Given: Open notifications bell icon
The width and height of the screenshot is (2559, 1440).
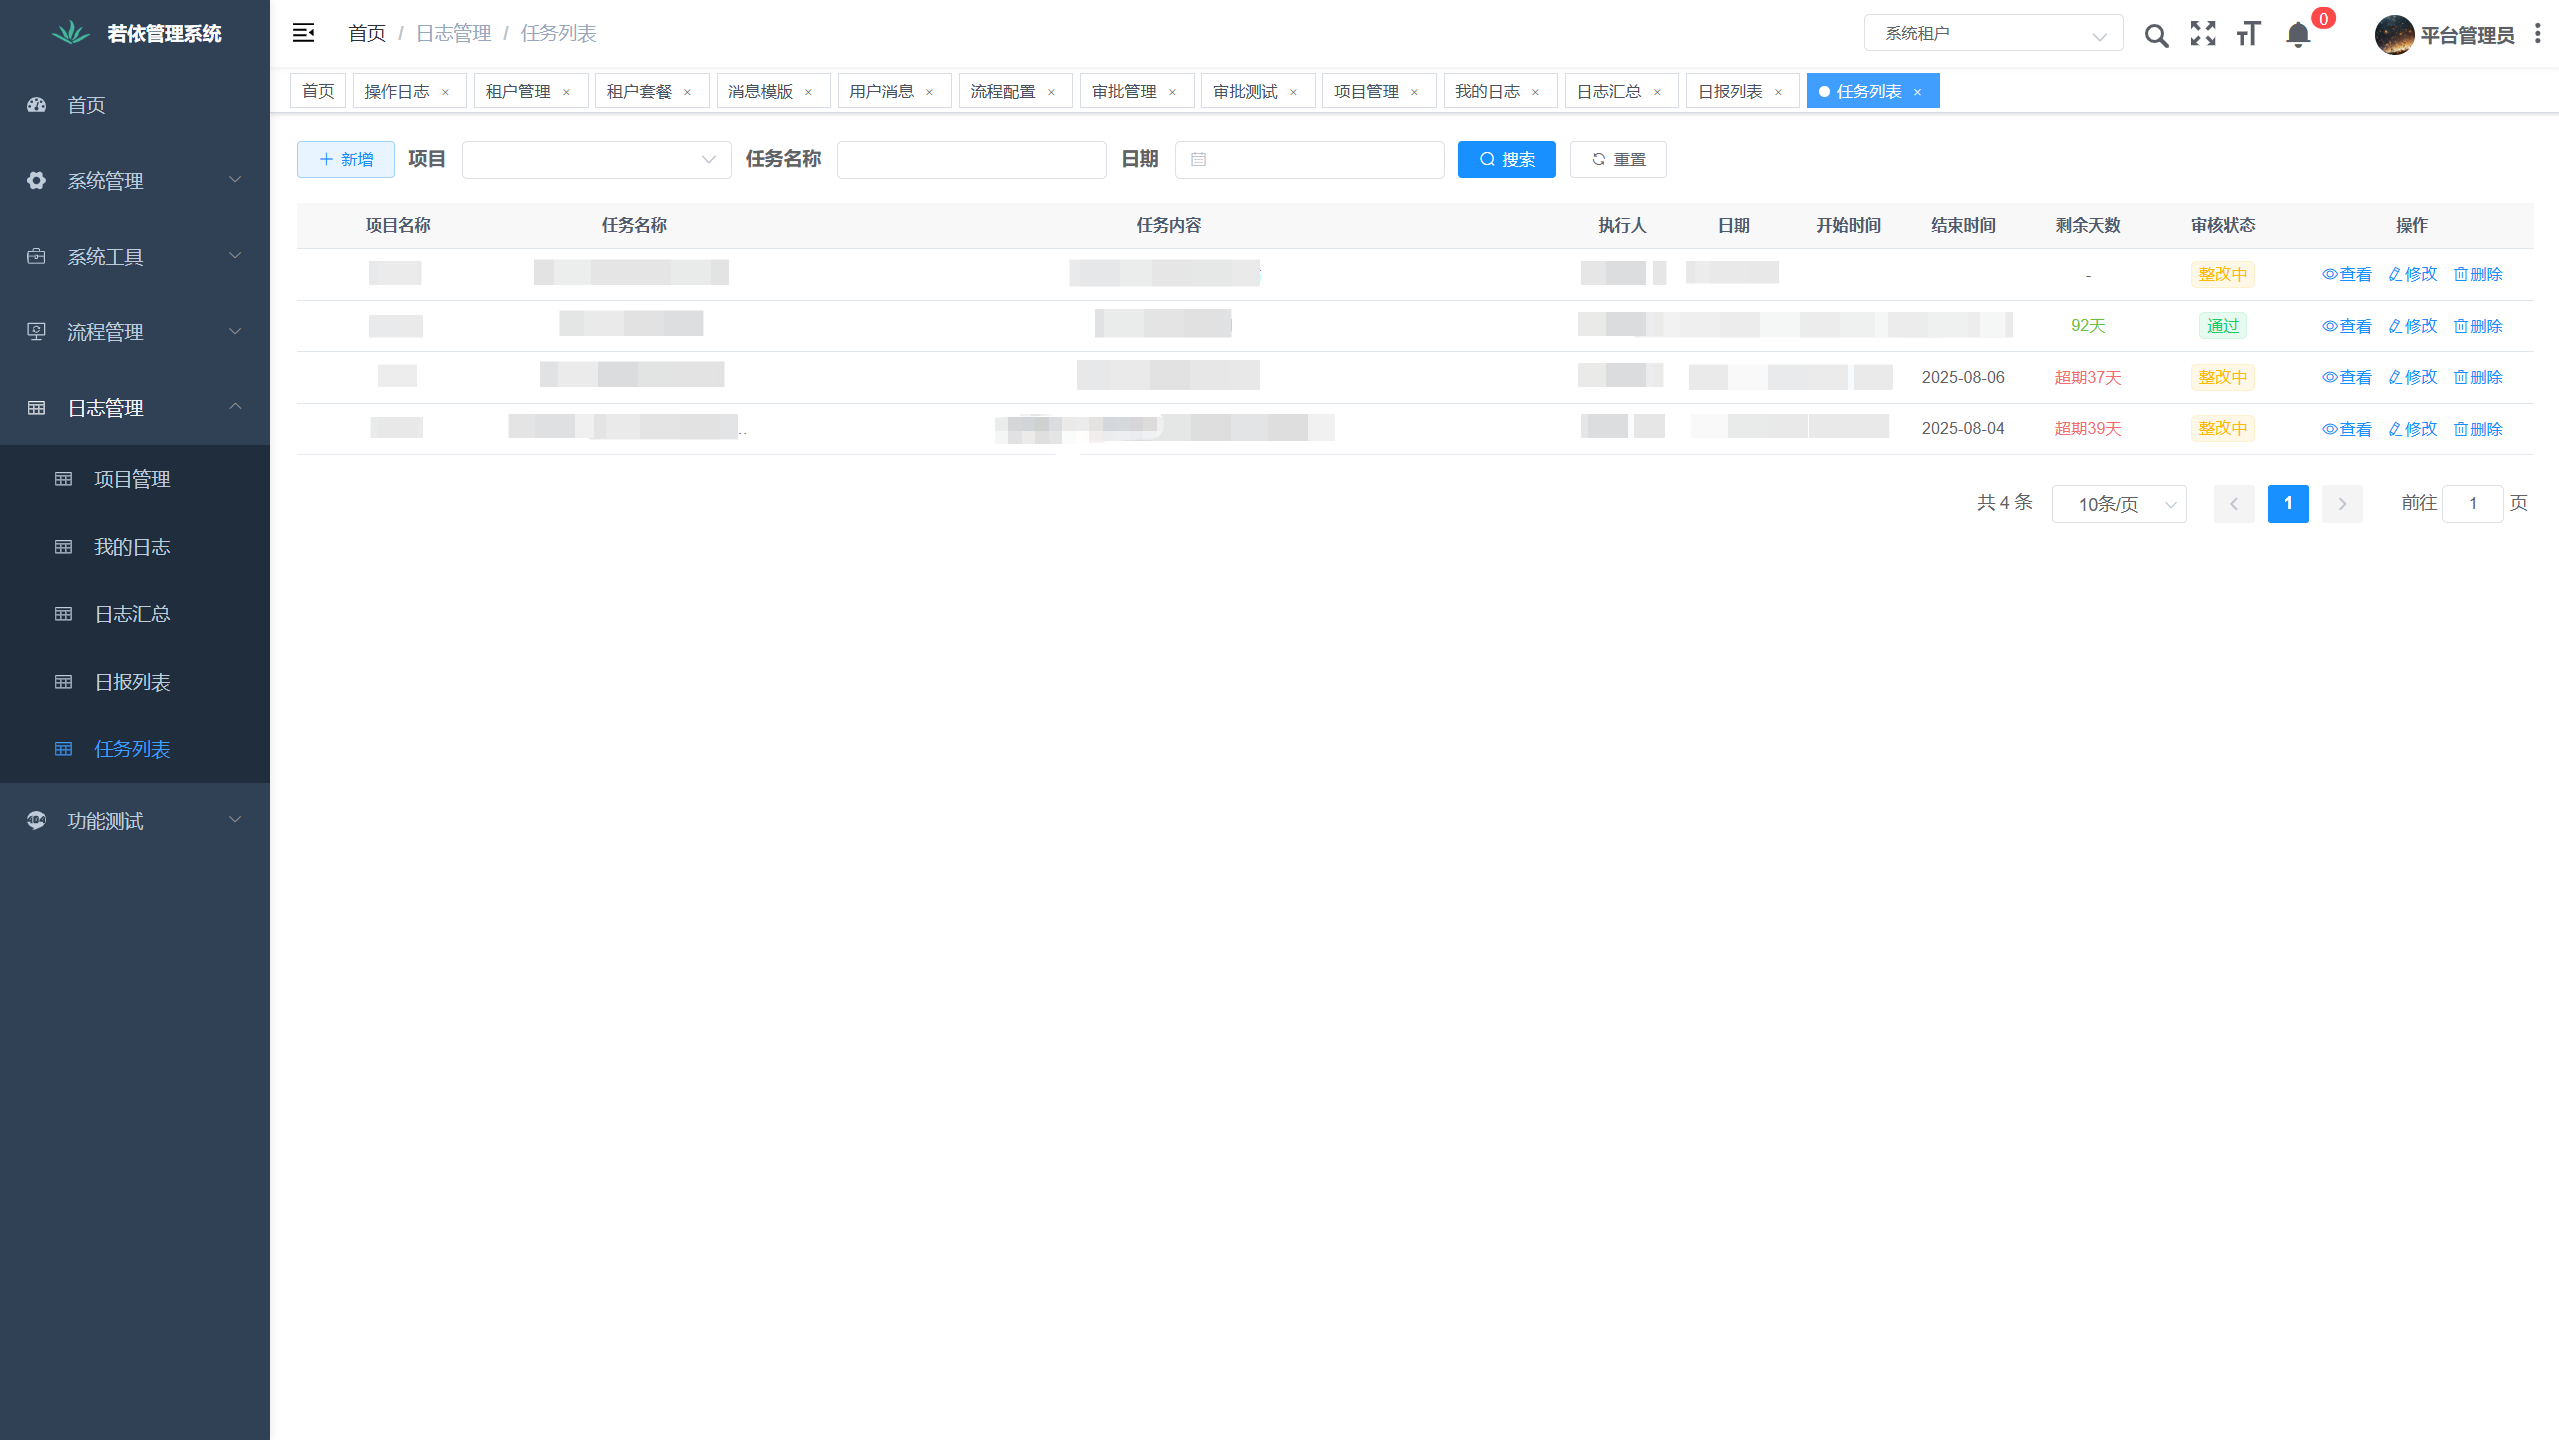Looking at the screenshot, I should (x=2298, y=35).
